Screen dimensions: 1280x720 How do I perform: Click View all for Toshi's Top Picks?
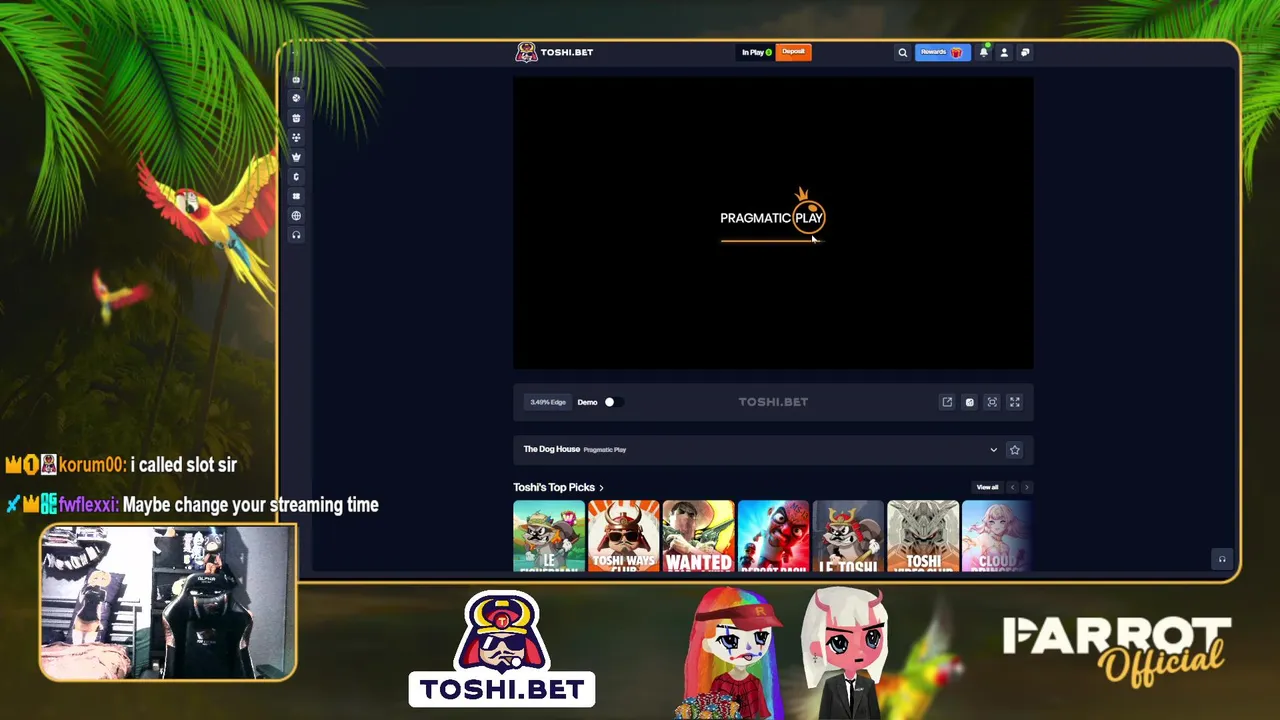click(987, 487)
